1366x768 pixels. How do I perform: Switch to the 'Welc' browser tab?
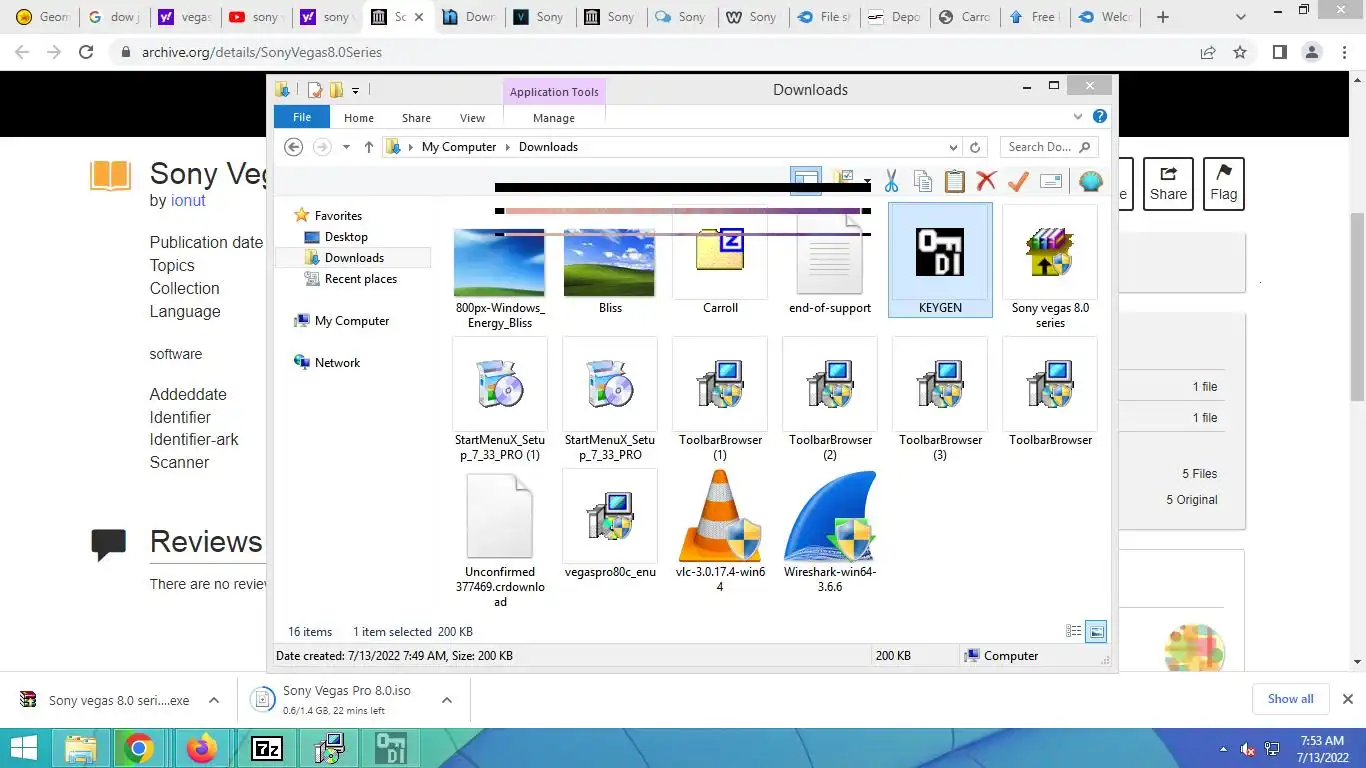pos(1104,17)
